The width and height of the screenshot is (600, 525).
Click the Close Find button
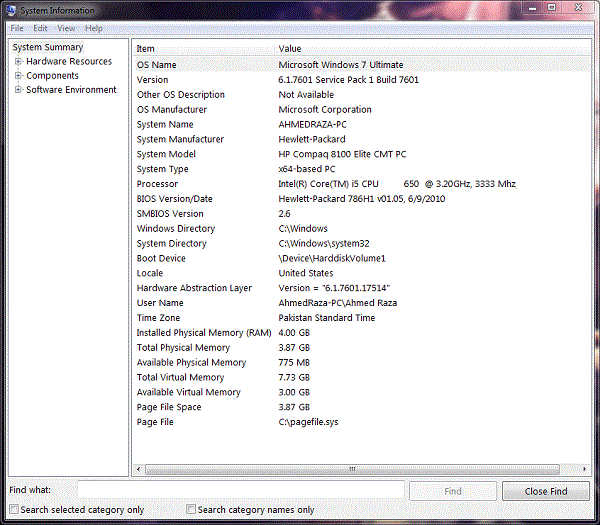(x=546, y=491)
